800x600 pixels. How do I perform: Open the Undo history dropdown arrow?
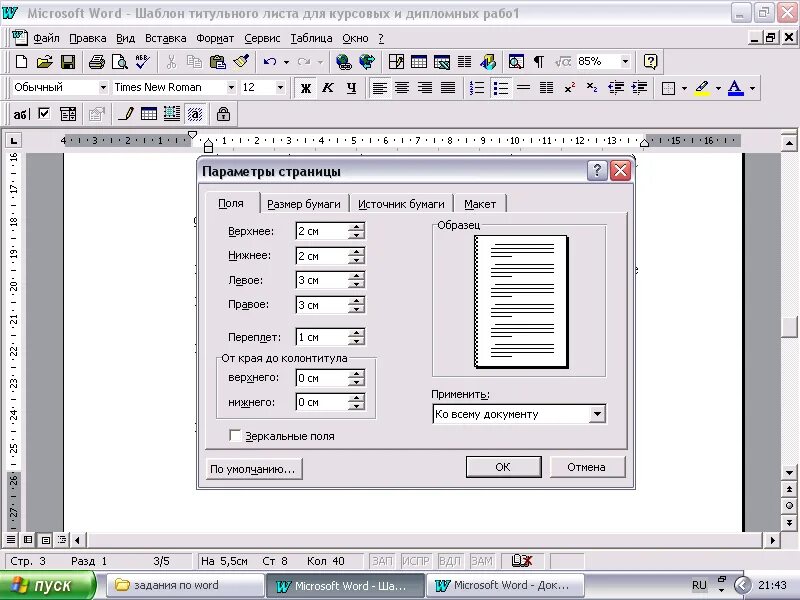click(x=286, y=62)
